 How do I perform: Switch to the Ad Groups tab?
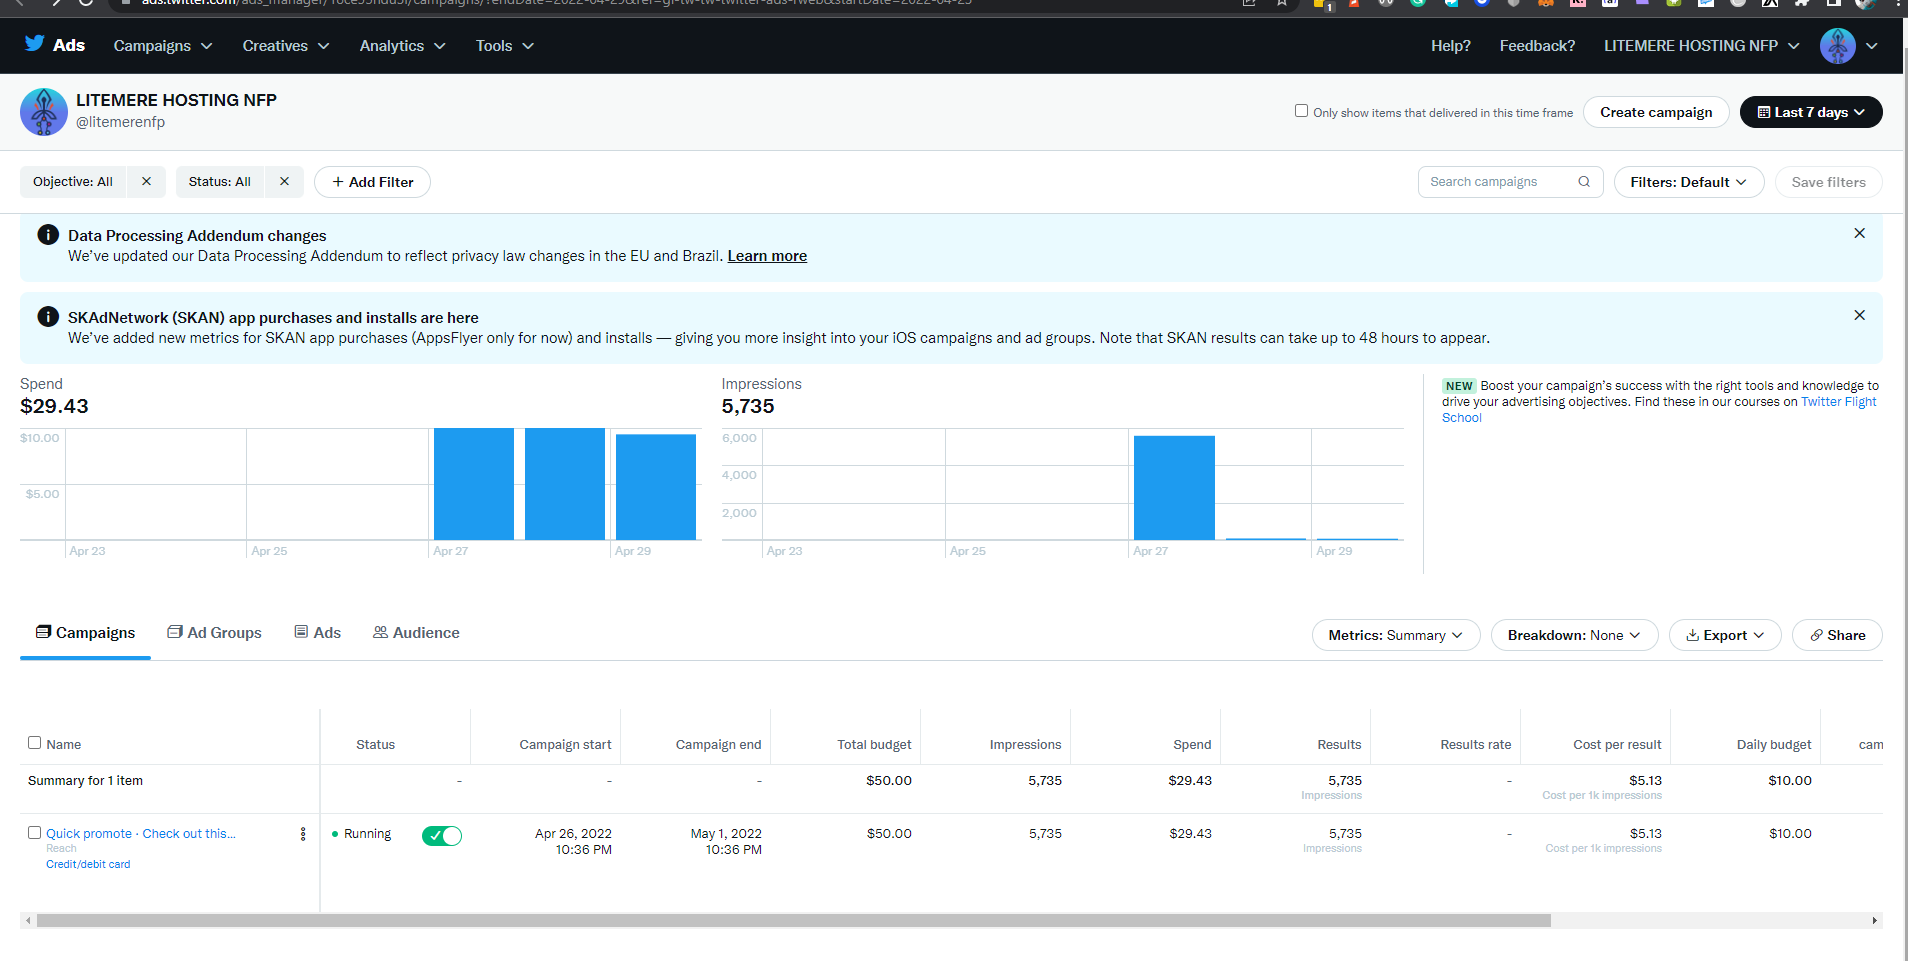215,633
